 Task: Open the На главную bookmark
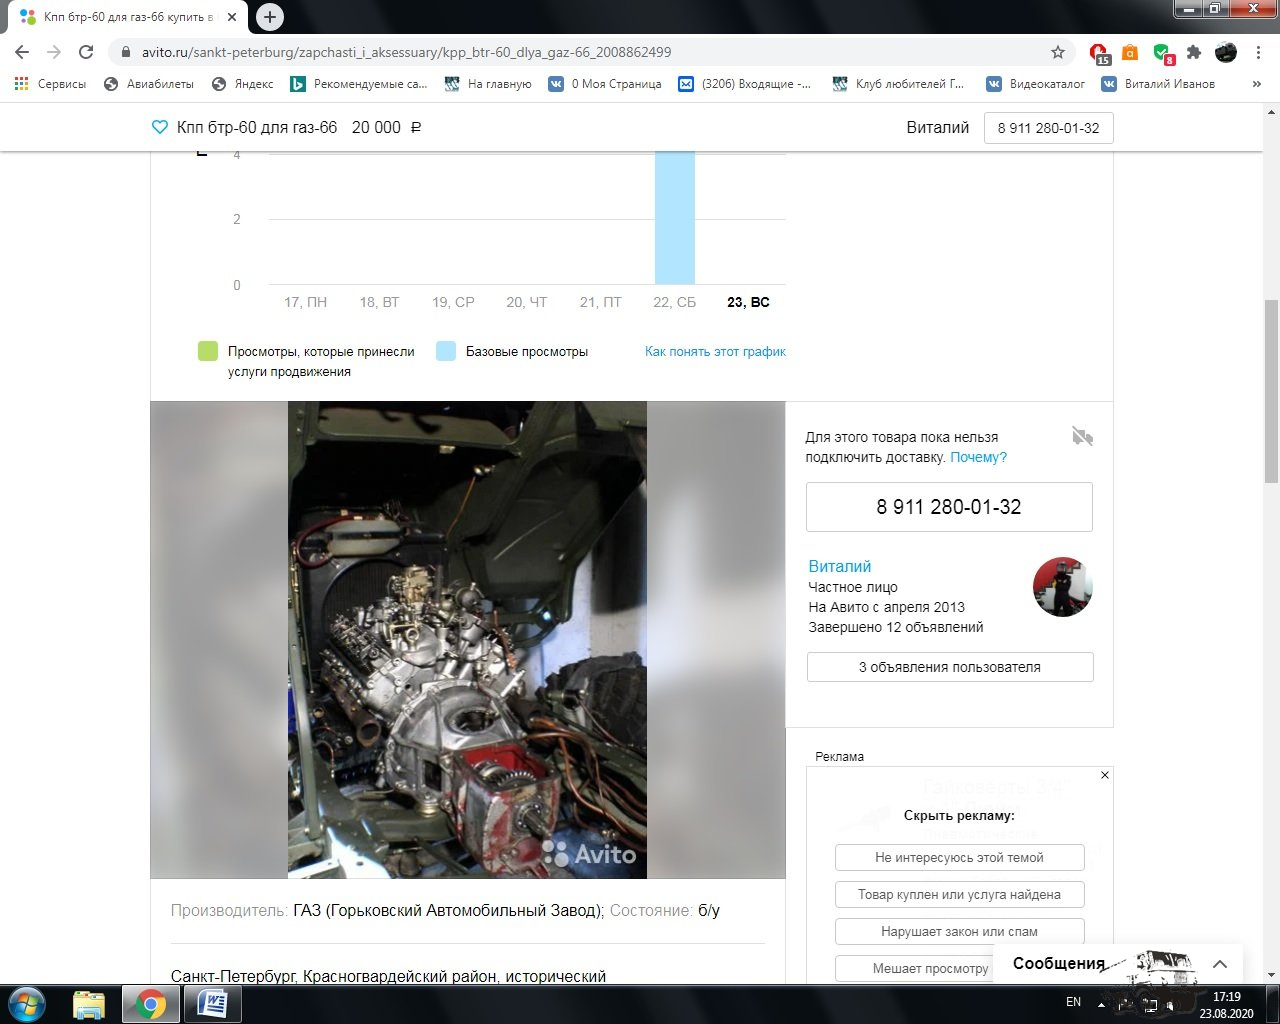[x=488, y=84]
